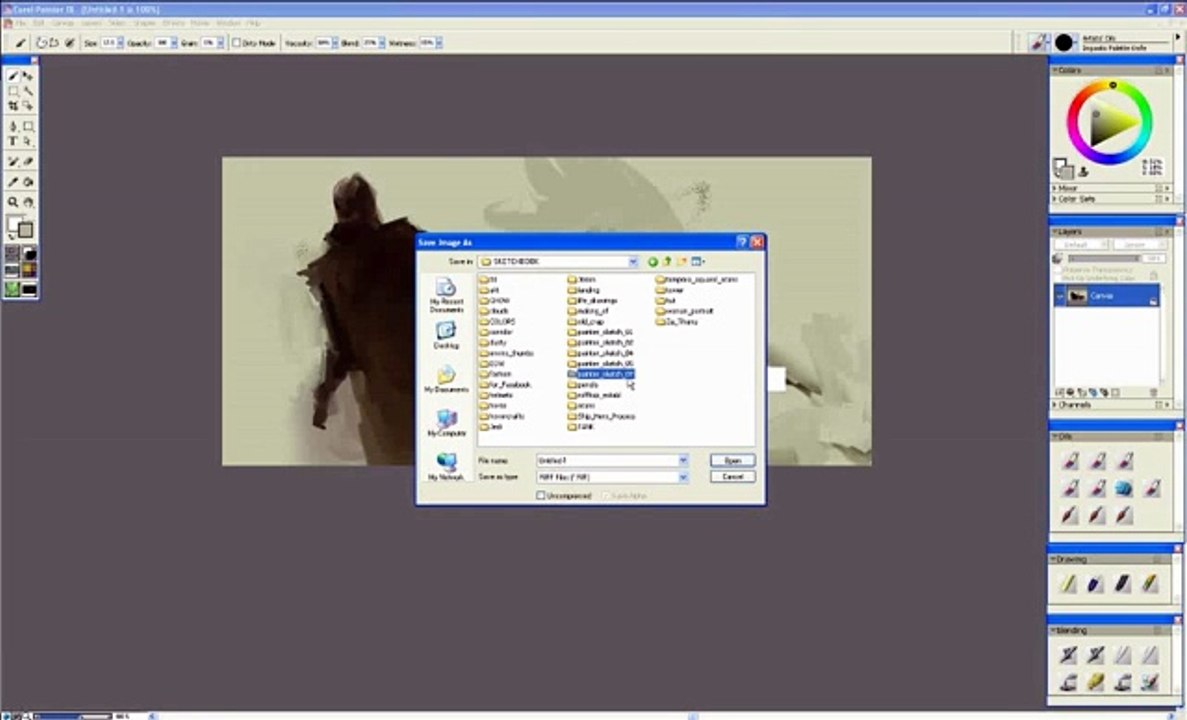Expand the Channels panel
This screenshot has width=1187, height=720.
click(x=1055, y=405)
